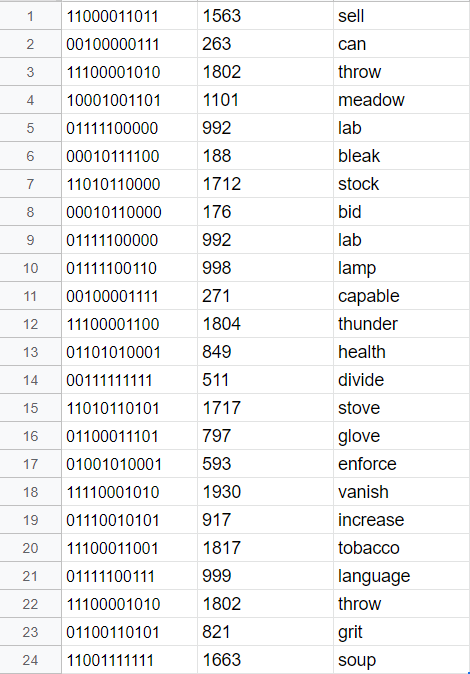Click the cell containing word tobacco
Image resolution: width=470 pixels, height=674 pixels.
(x=401, y=548)
